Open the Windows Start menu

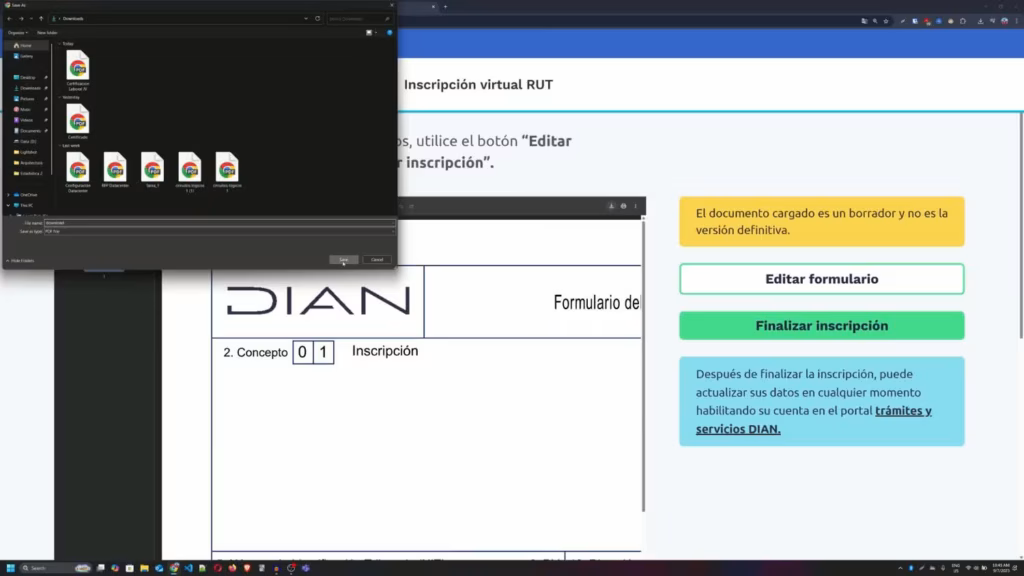coord(10,568)
